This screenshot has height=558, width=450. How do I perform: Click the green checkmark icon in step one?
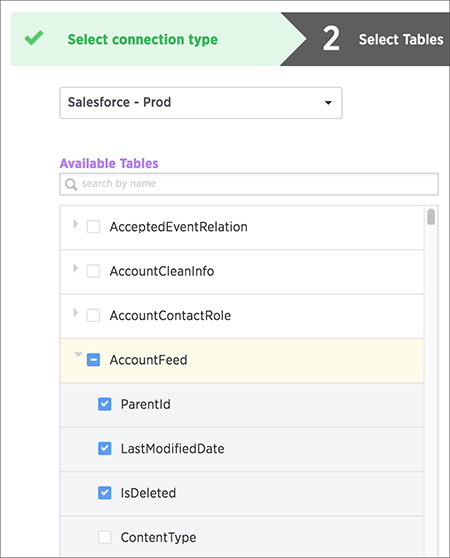[34, 38]
